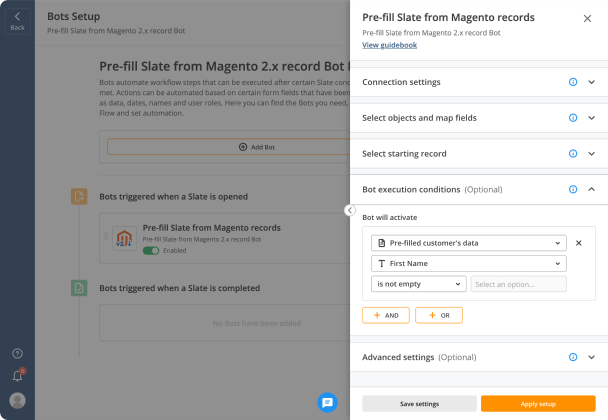Collapse the Bot execution conditions section
This screenshot has height=420, width=608.
coord(591,189)
